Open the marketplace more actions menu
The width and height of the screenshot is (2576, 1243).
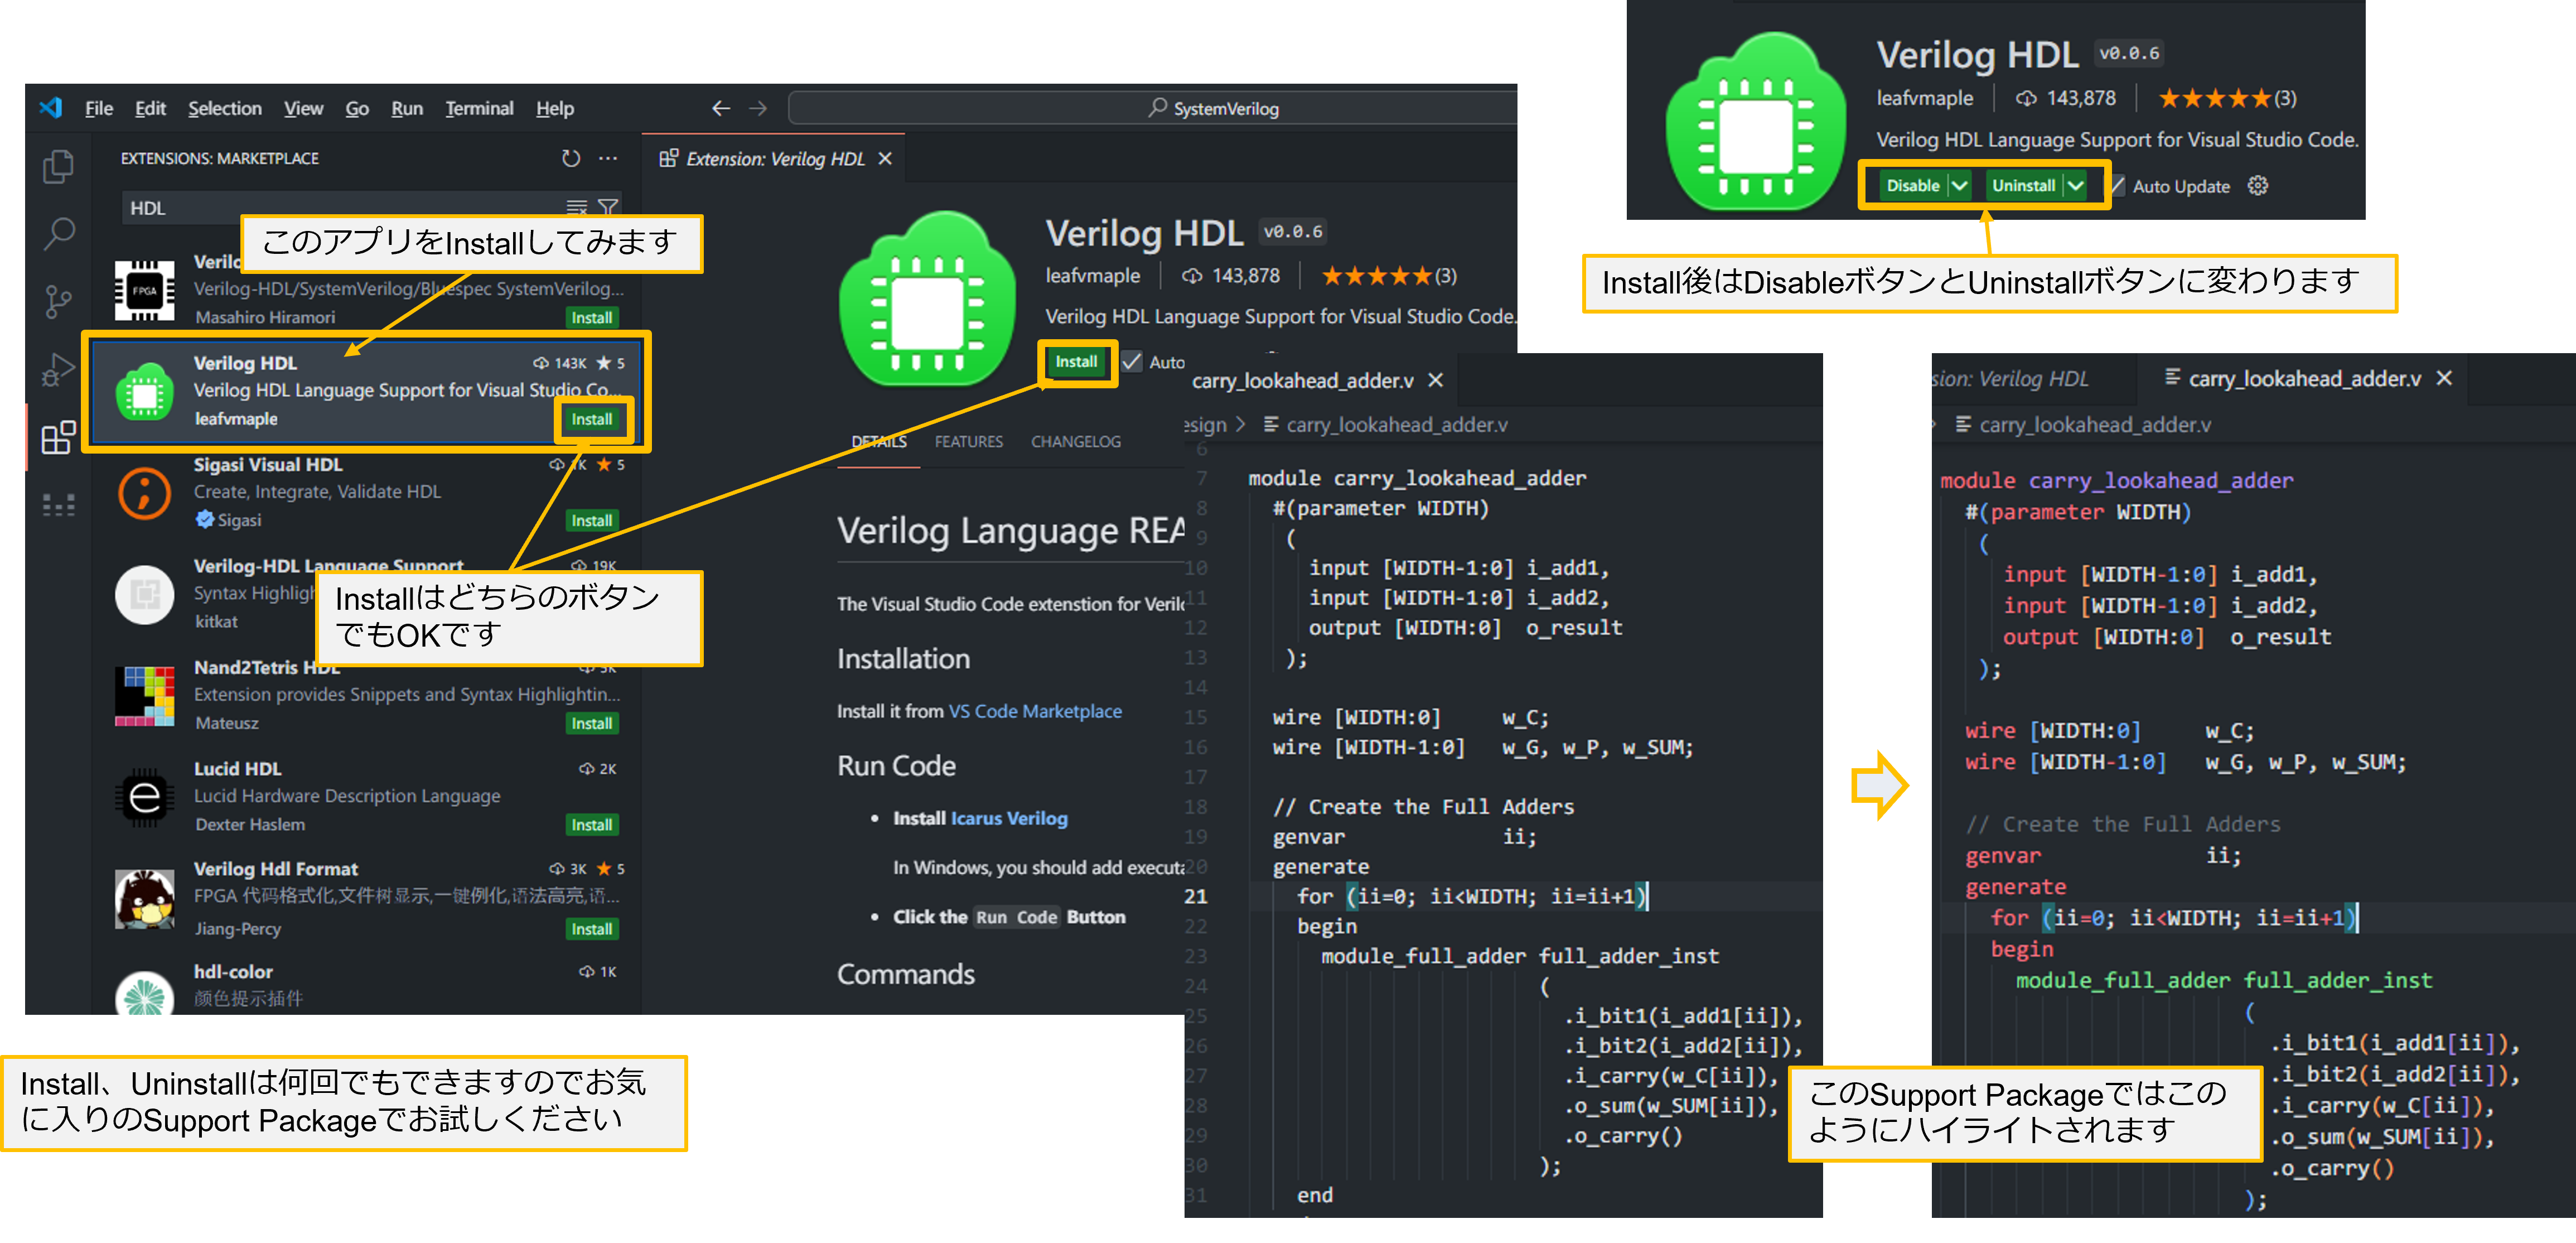tap(608, 158)
